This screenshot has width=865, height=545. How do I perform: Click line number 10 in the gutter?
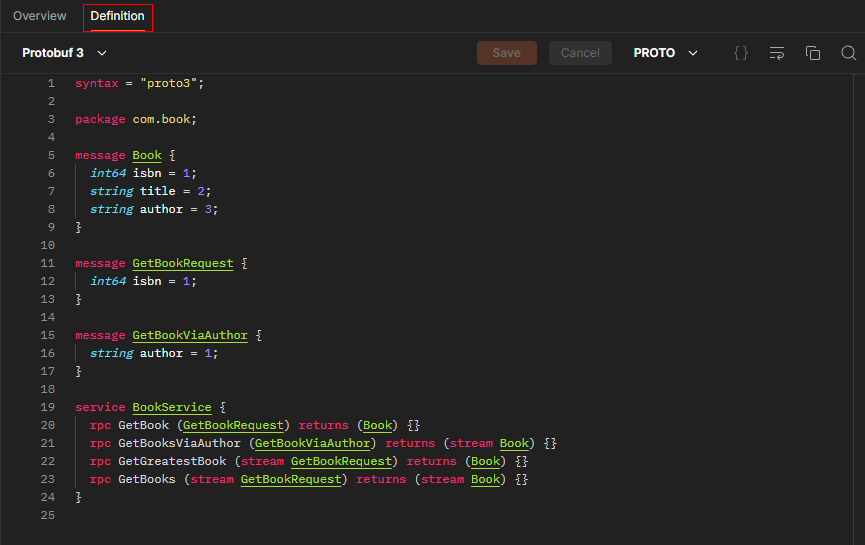(47, 245)
